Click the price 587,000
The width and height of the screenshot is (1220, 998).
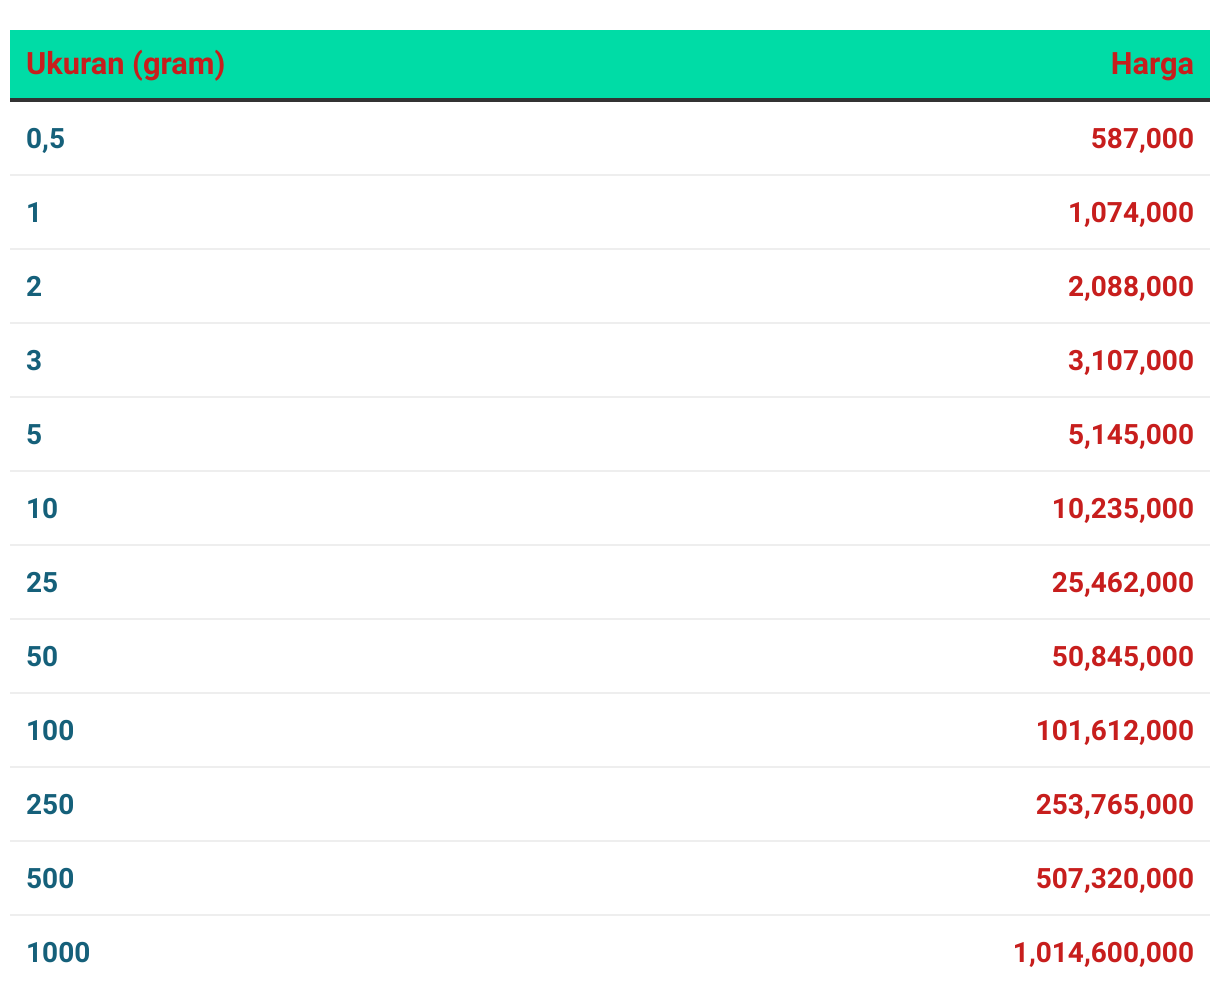[1142, 138]
